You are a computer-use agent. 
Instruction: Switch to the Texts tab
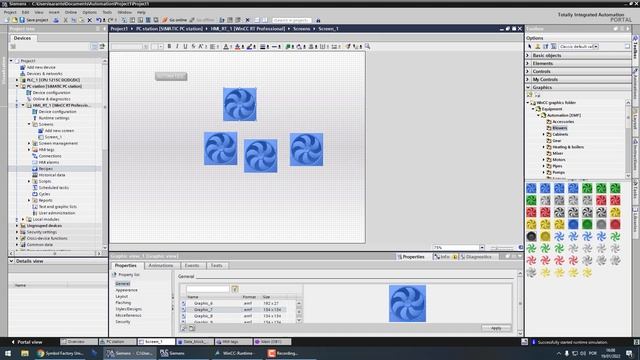click(x=216, y=265)
